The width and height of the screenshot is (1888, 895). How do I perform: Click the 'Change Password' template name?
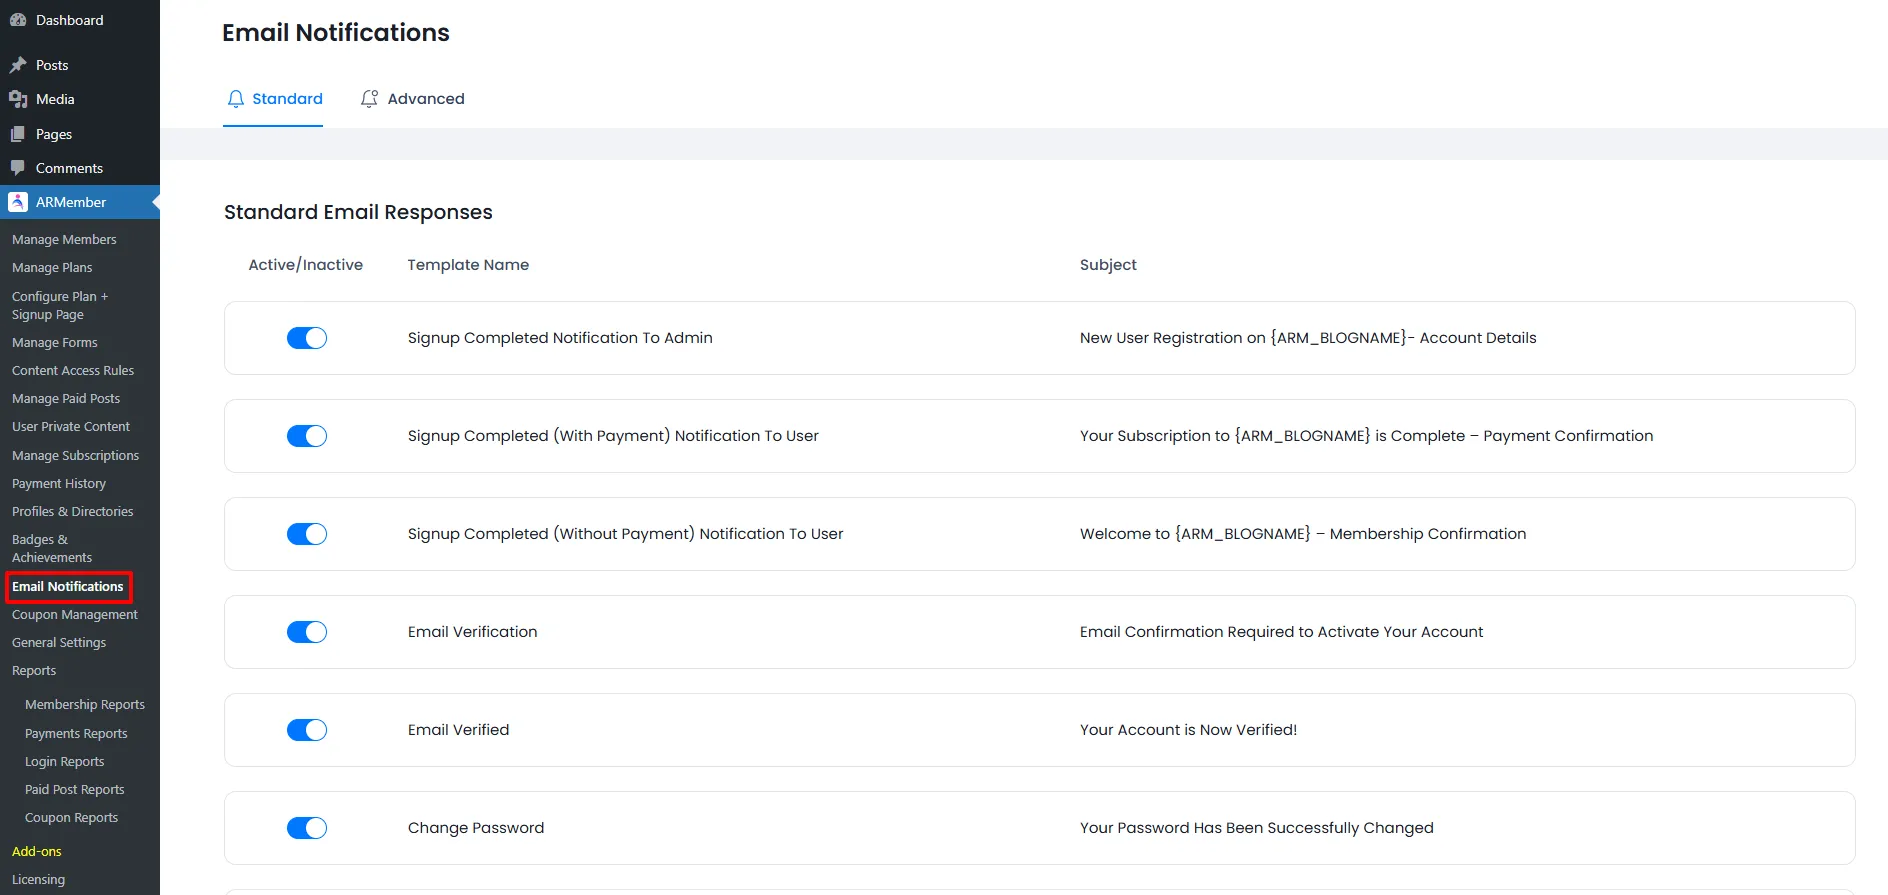pos(476,828)
